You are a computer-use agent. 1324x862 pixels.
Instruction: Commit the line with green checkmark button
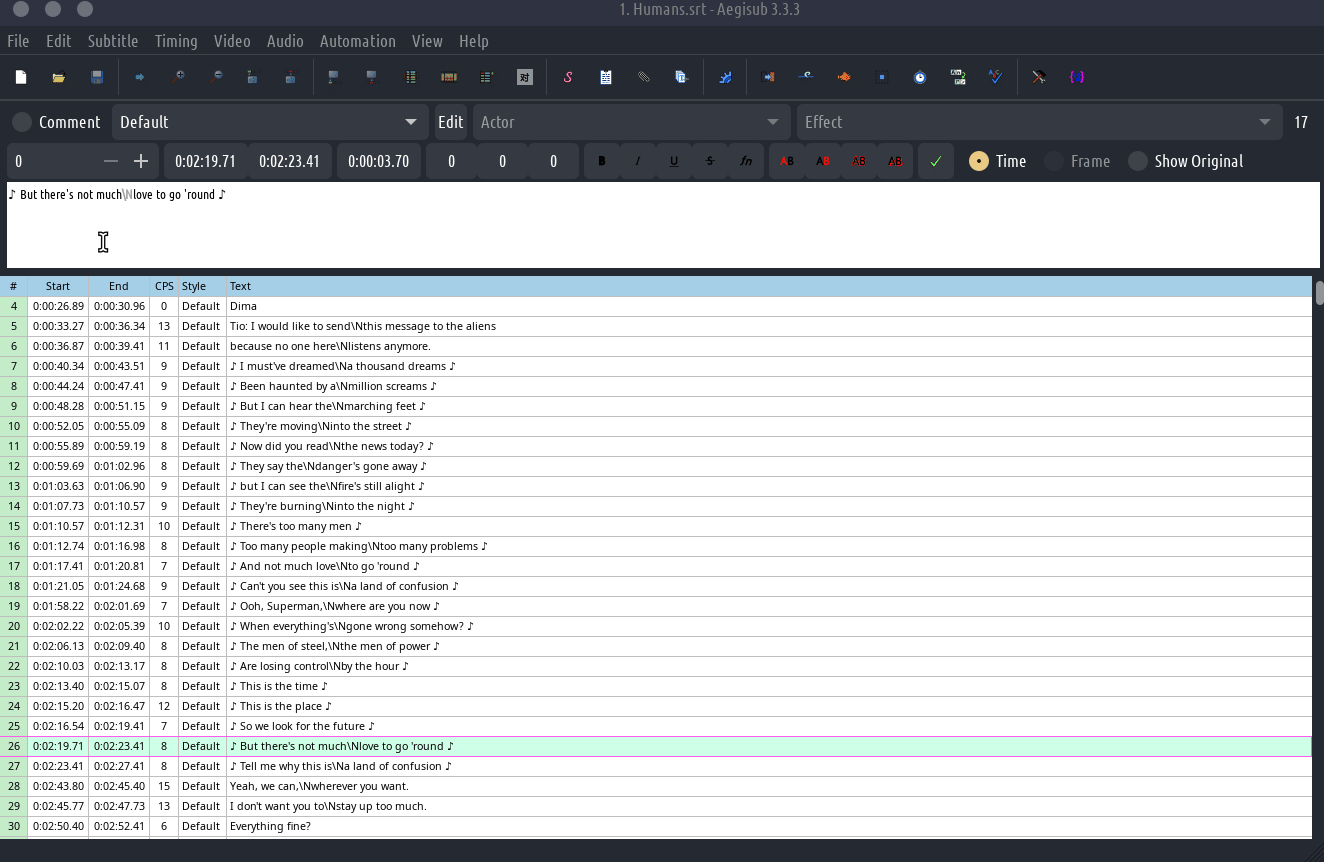[935, 161]
